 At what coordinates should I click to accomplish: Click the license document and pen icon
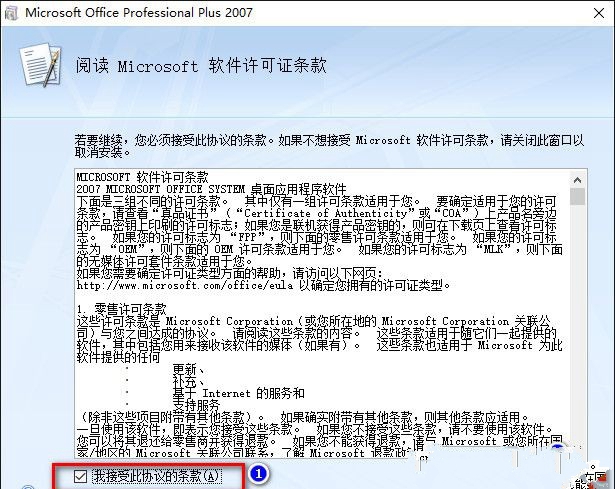(41, 65)
